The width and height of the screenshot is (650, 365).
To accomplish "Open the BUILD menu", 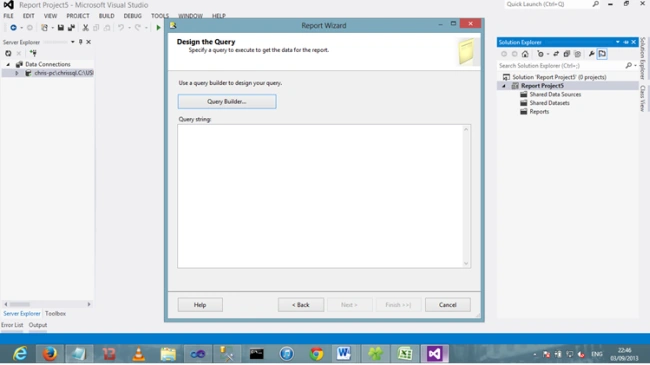I will coord(107,16).
